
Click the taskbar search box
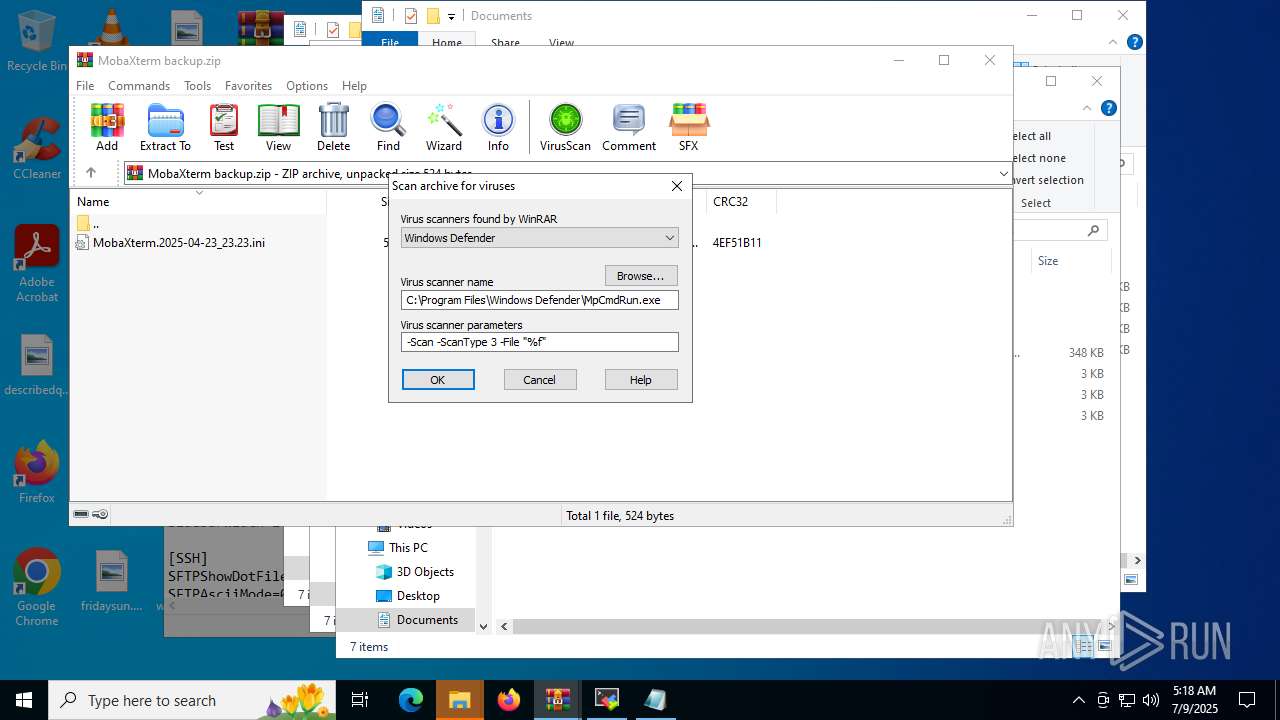(x=192, y=700)
